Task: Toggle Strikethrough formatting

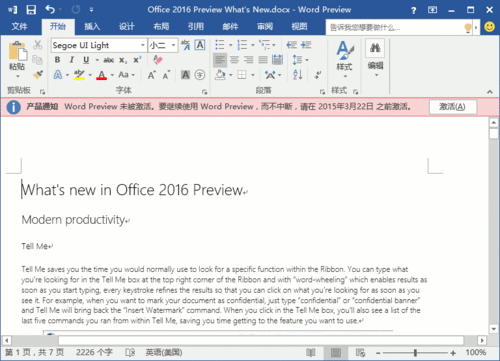Action: [x=109, y=60]
